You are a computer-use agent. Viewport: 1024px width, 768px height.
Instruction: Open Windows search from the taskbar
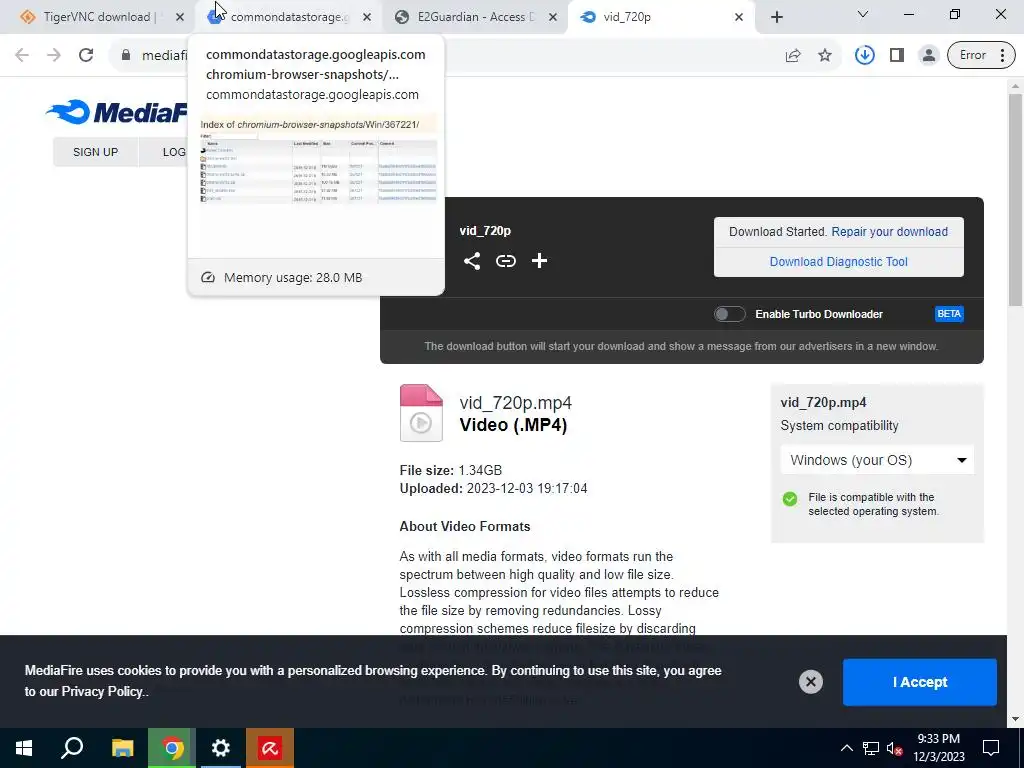click(72, 748)
